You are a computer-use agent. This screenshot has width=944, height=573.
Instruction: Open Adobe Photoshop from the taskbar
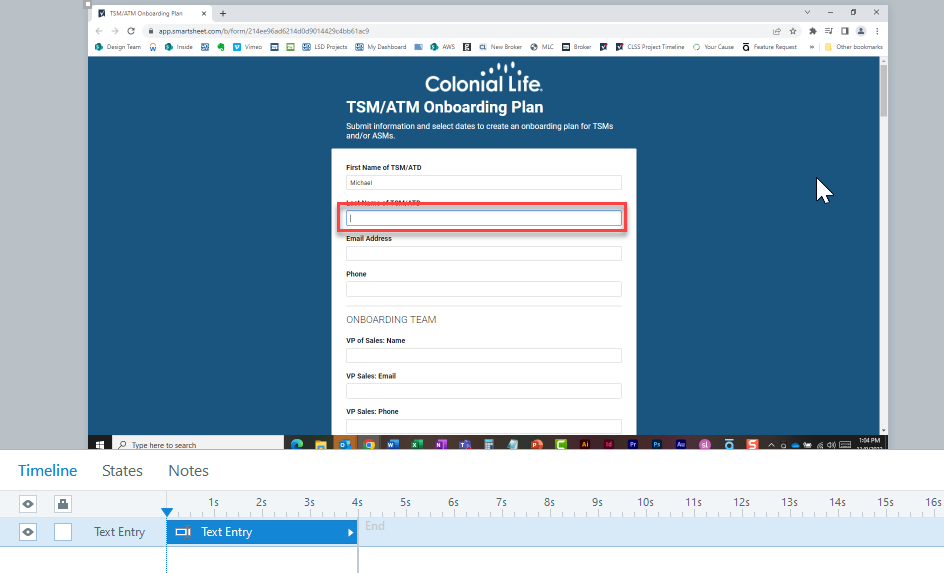coord(657,445)
